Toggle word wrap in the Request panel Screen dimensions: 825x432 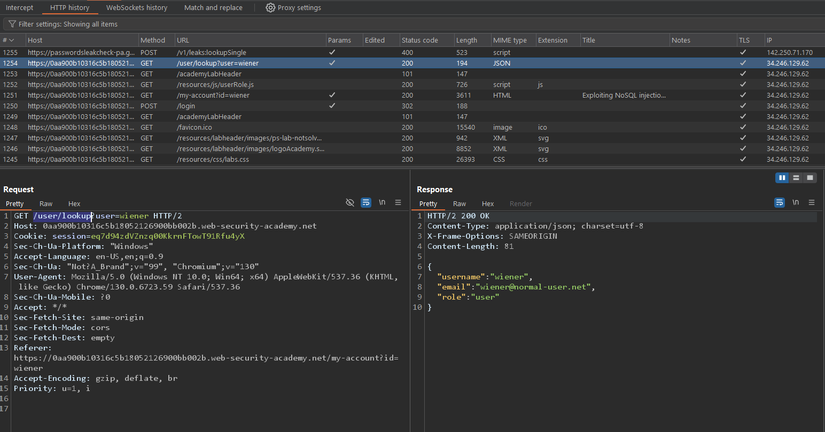click(x=366, y=203)
